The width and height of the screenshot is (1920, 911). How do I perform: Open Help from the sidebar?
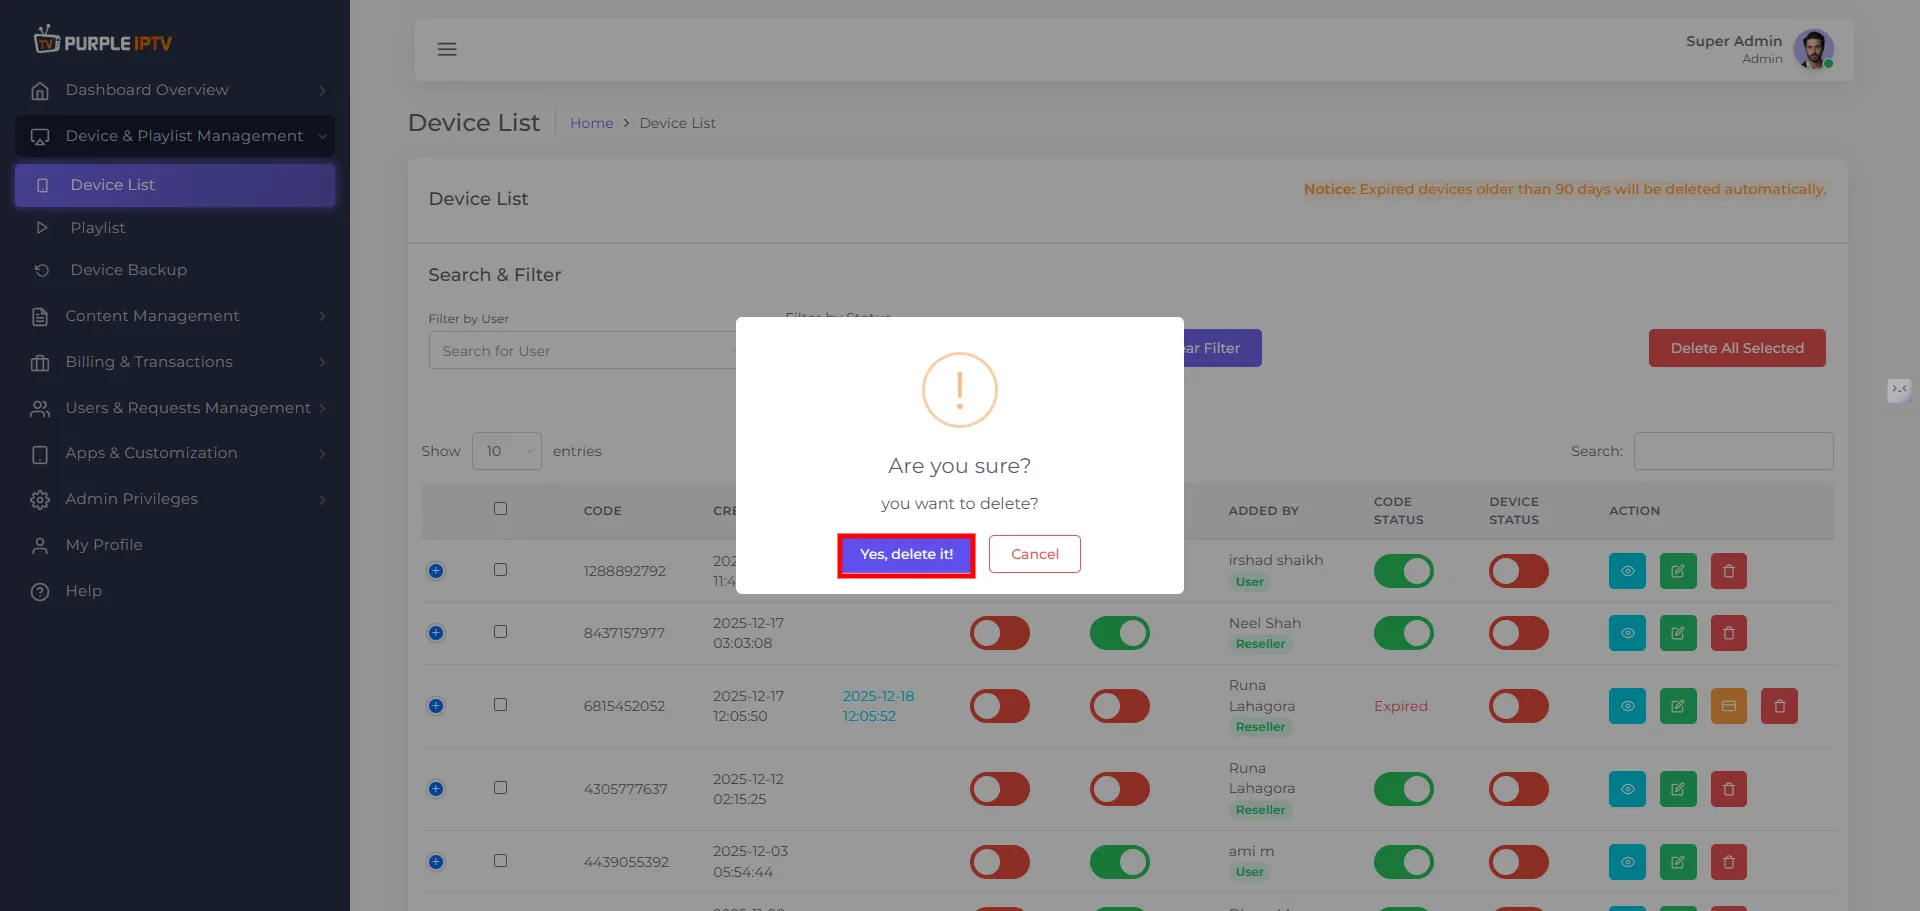[x=175, y=591]
